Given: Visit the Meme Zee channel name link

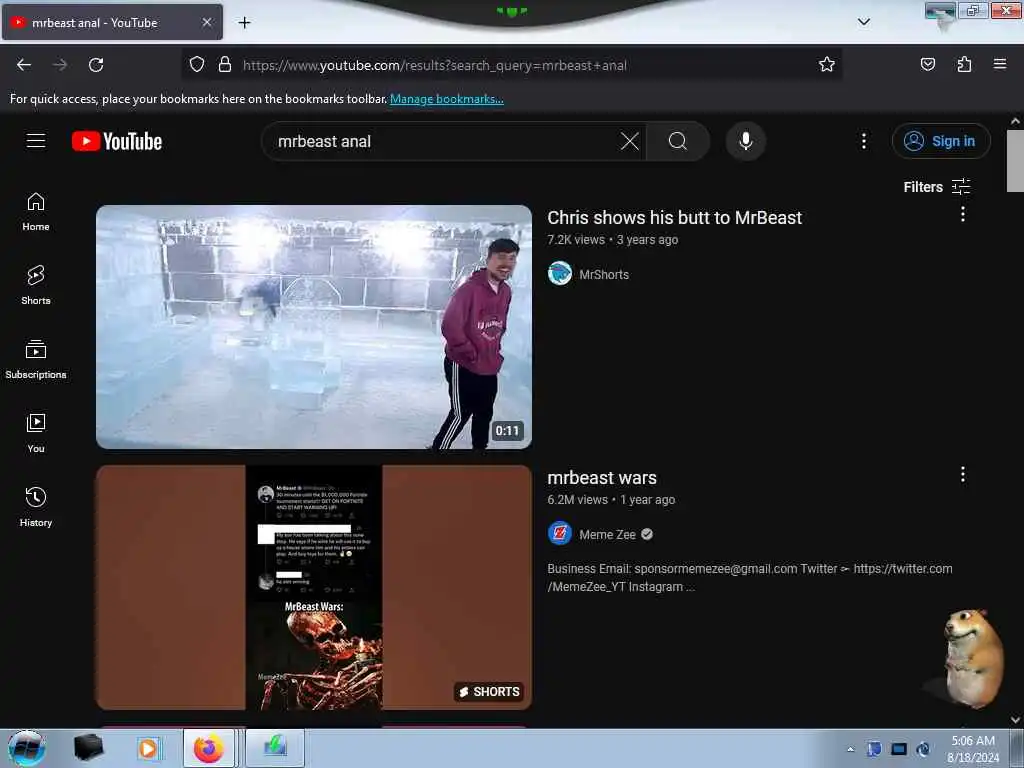Looking at the screenshot, I should 607,534.
